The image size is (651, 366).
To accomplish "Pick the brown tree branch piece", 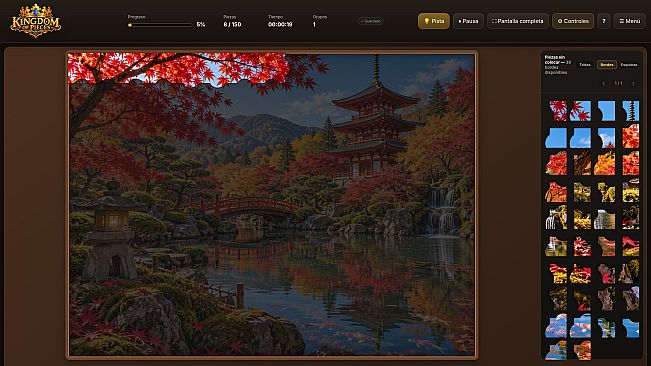I will 582,163.
